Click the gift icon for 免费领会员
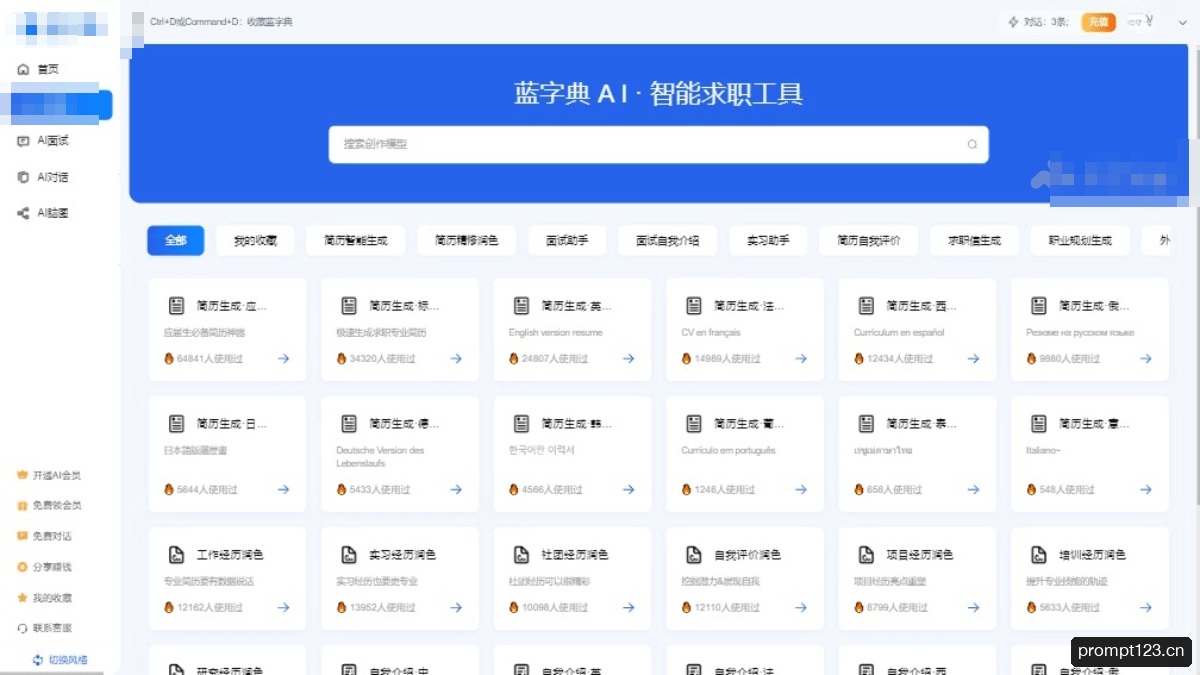The height and width of the screenshot is (675, 1200). [x=22, y=506]
